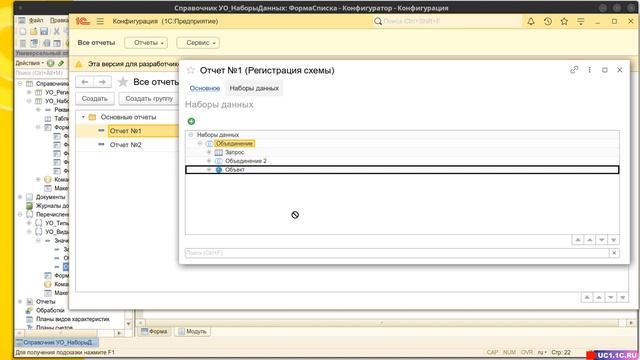Go back with the left arrow button
Screen dimensions: 640x360
(84, 82)
